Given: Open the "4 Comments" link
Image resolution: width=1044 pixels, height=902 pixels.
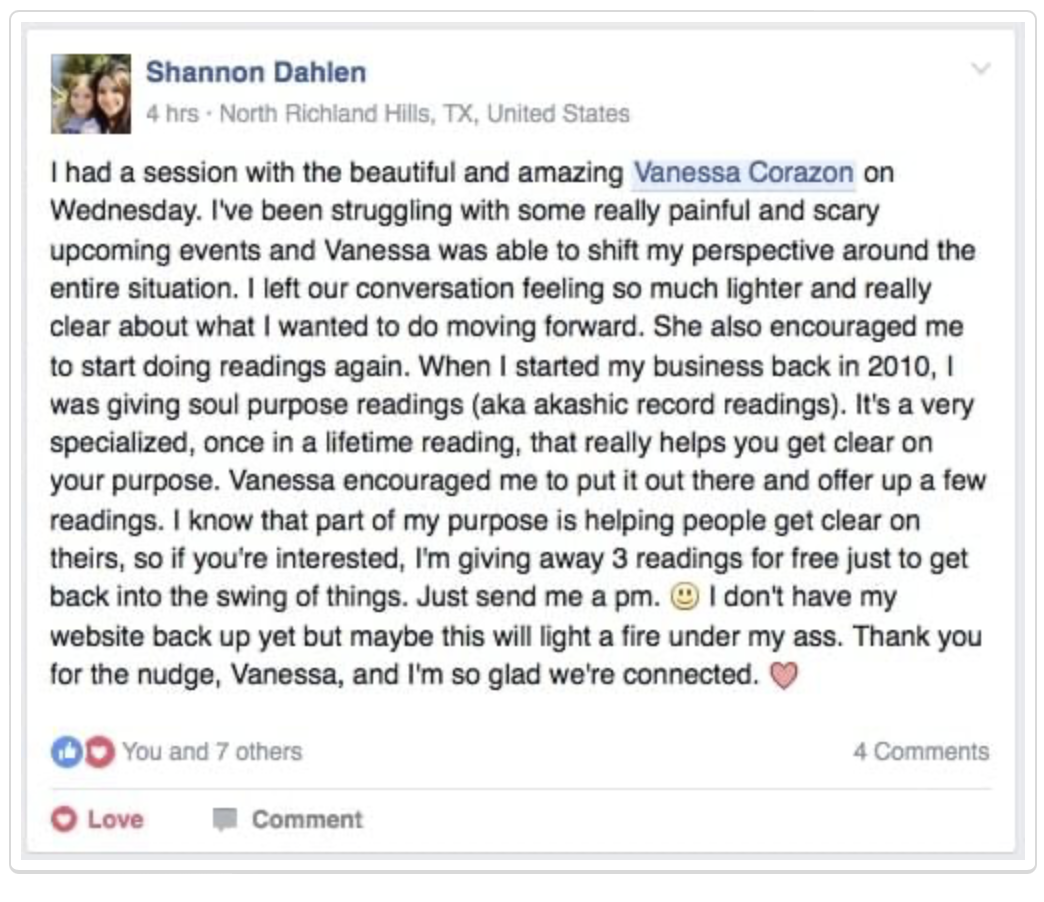Looking at the screenshot, I should point(920,752).
